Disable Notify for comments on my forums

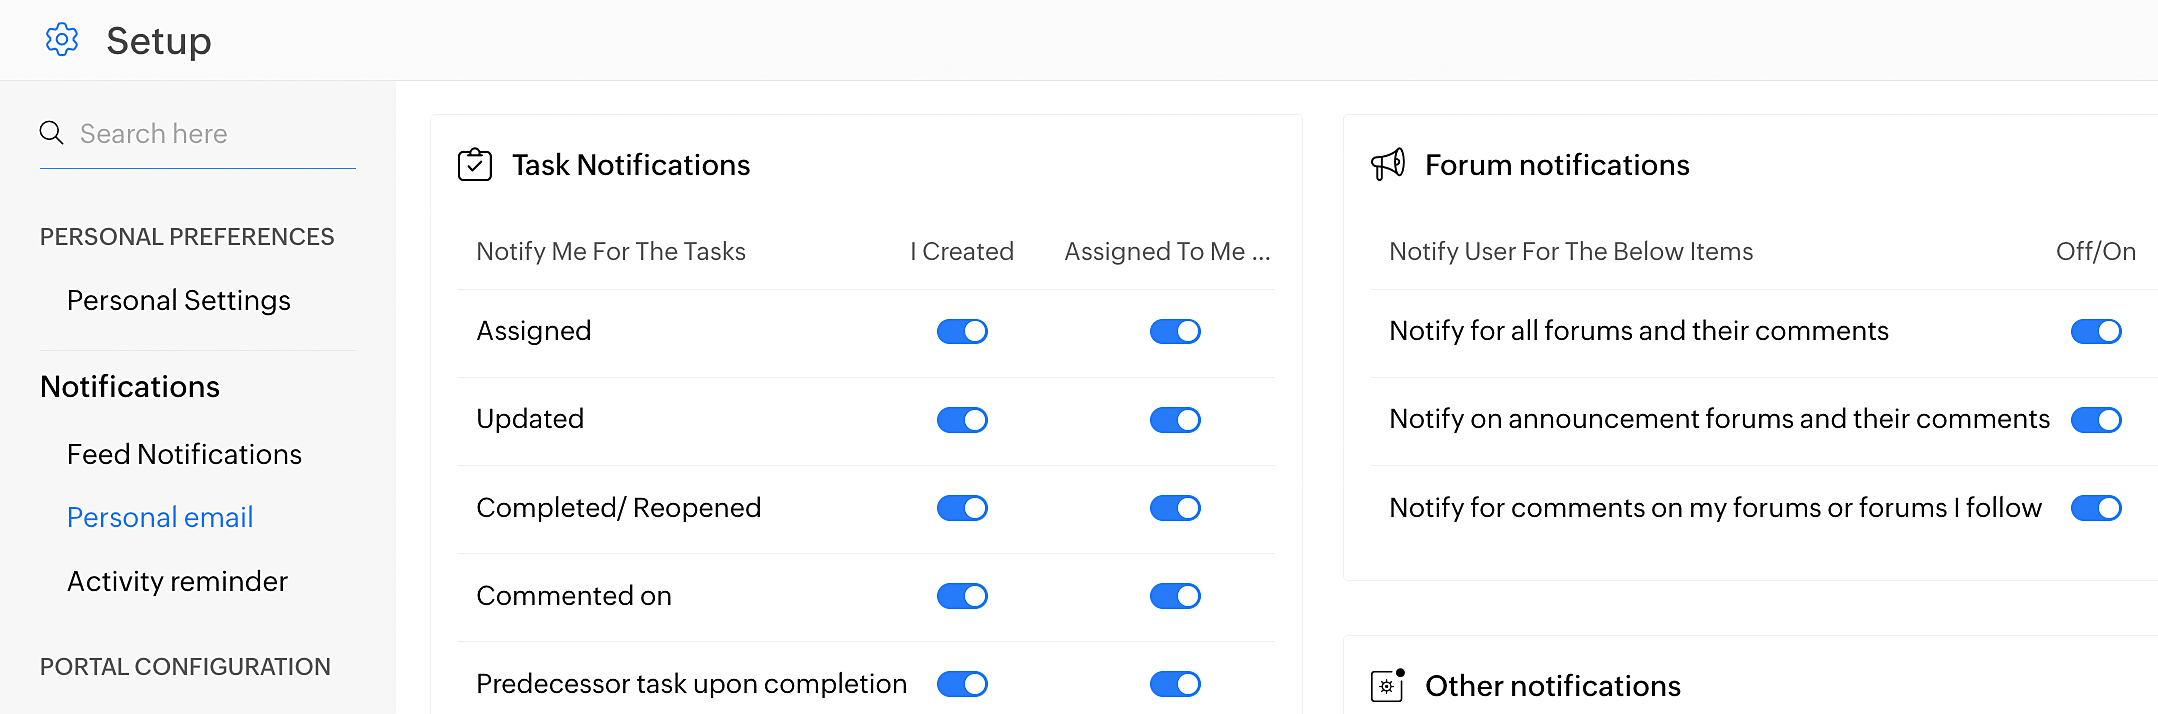tap(2097, 507)
